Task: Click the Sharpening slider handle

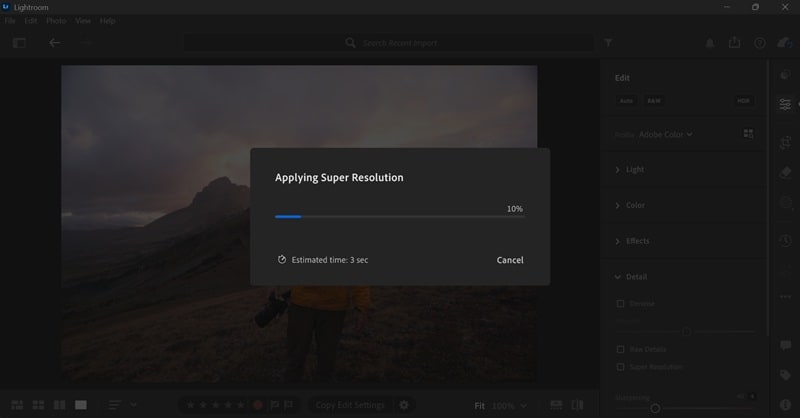Action: pos(655,408)
